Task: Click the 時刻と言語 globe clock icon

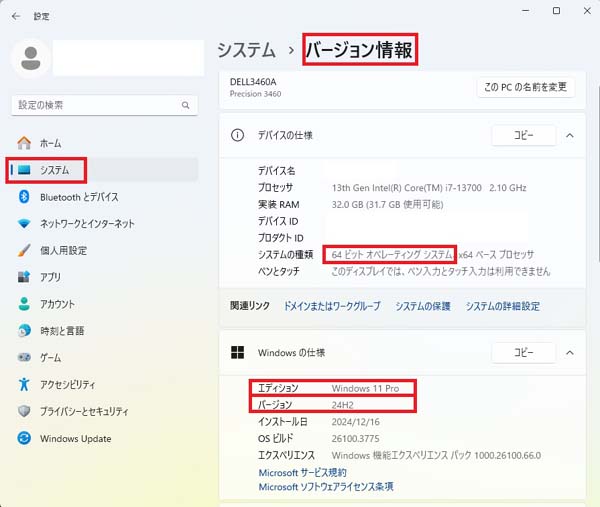Action: click(x=24, y=330)
